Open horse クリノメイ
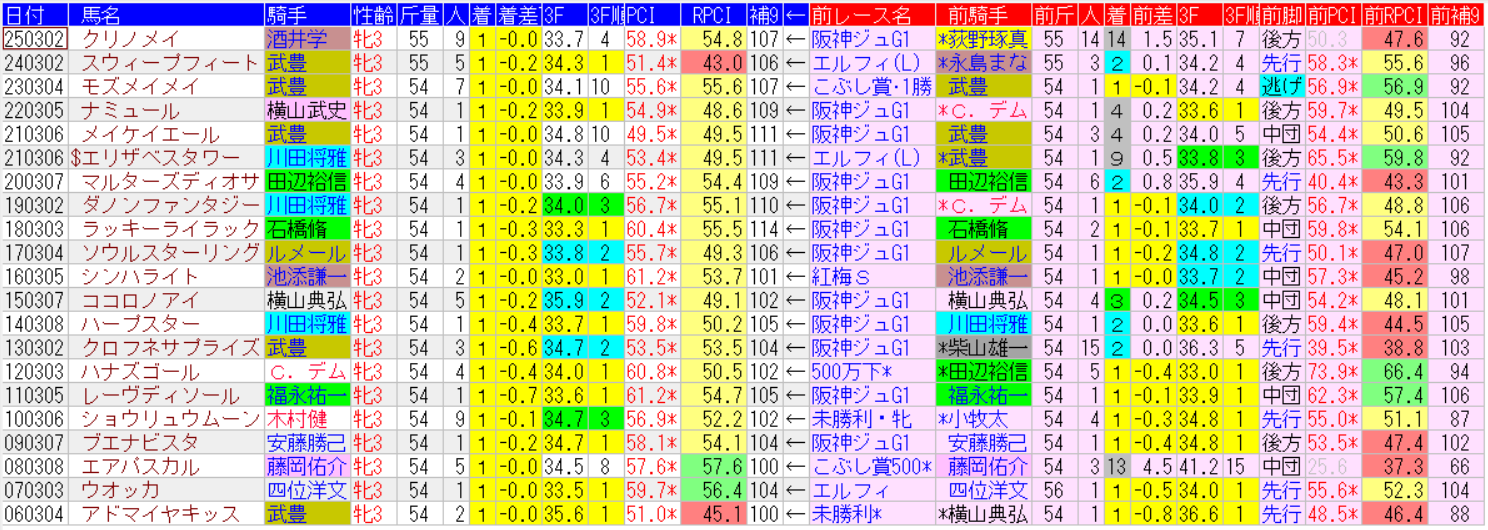 click(x=130, y=39)
